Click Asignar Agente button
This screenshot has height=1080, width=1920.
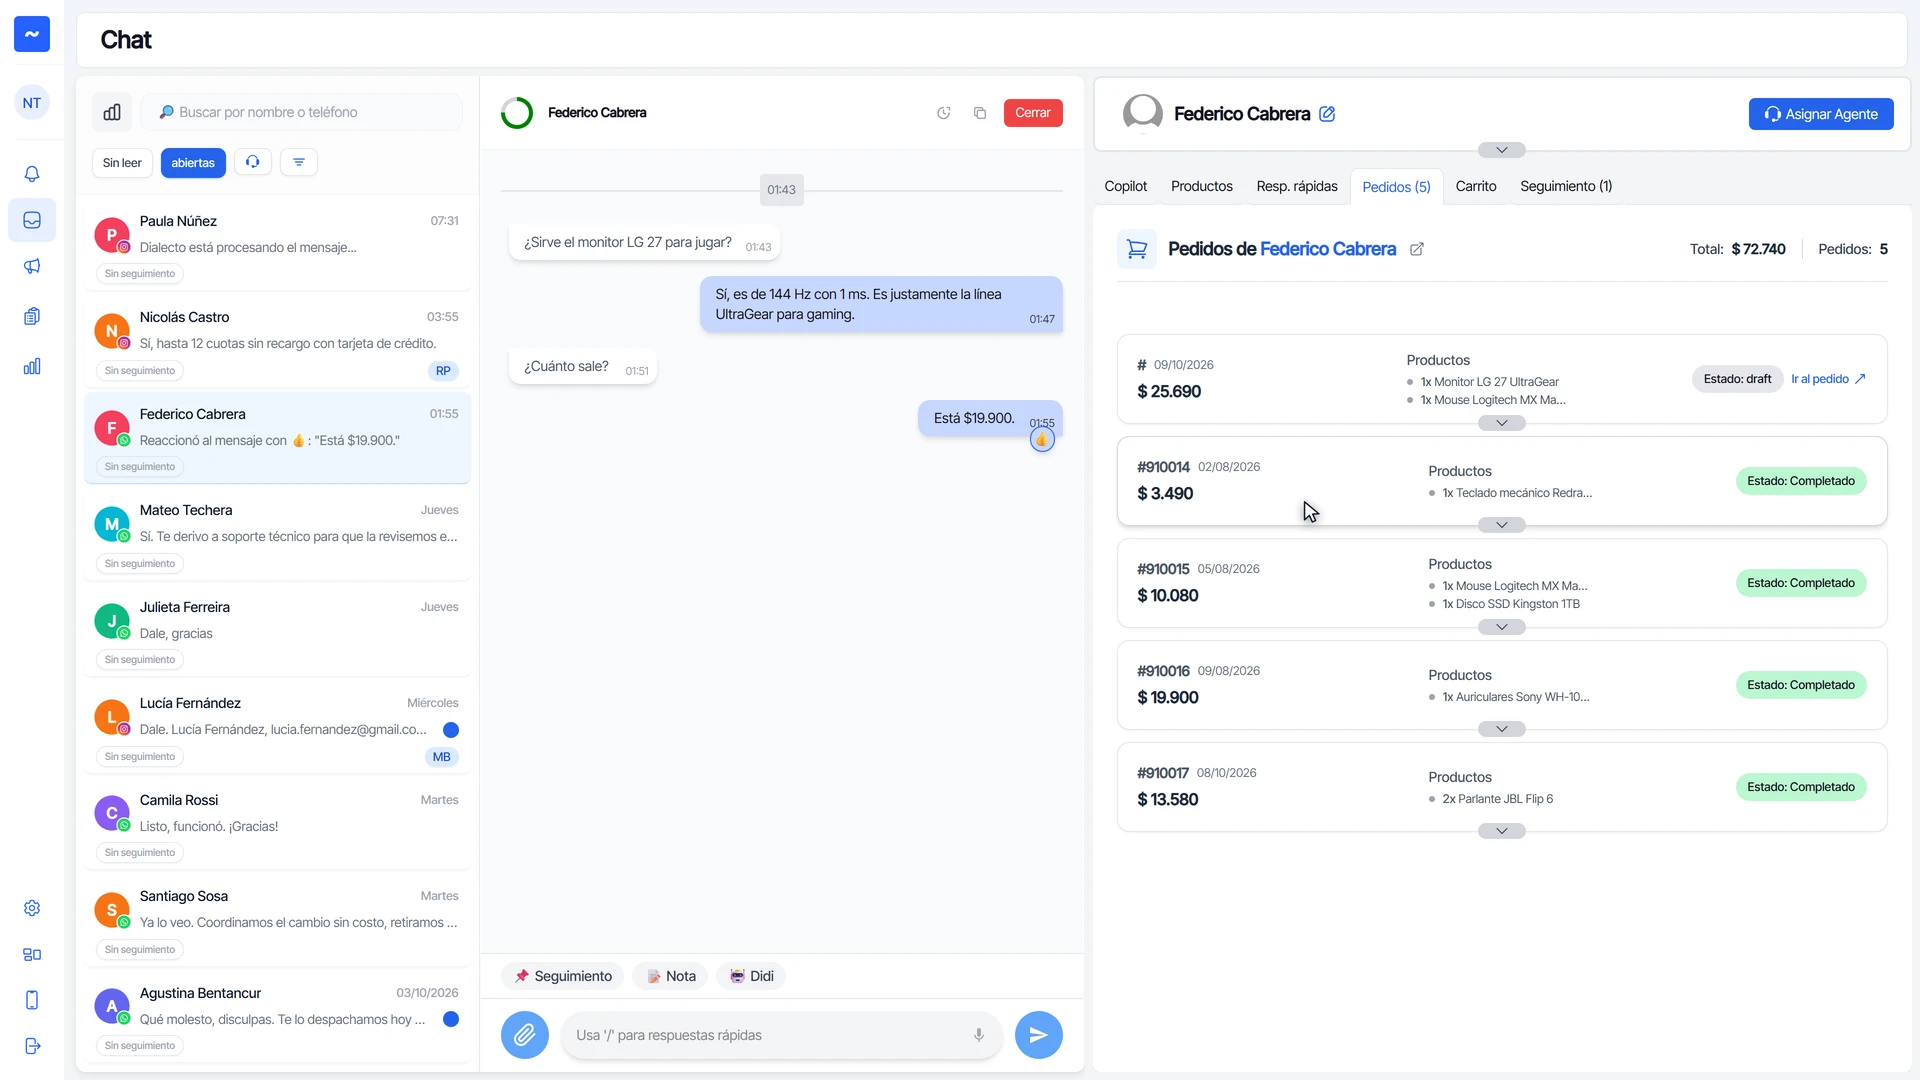(x=1821, y=114)
